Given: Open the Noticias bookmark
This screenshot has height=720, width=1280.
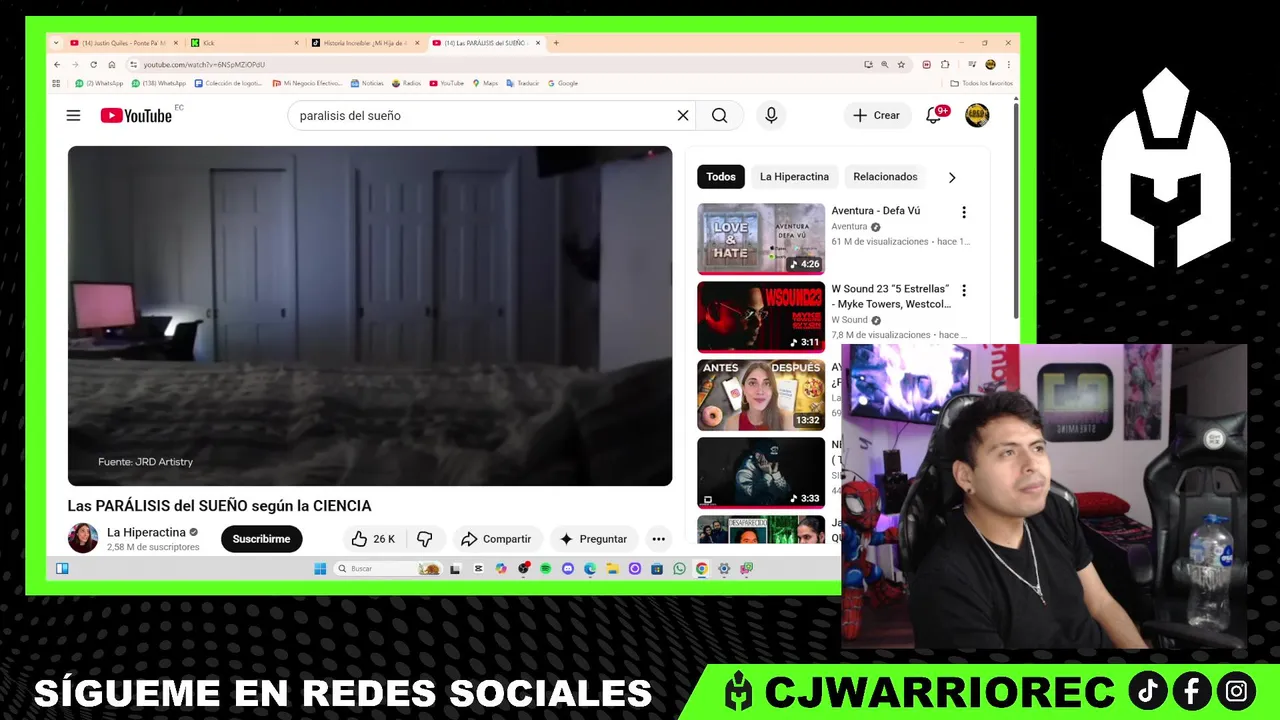Looking at the screenshot, I should click(367, 83).
